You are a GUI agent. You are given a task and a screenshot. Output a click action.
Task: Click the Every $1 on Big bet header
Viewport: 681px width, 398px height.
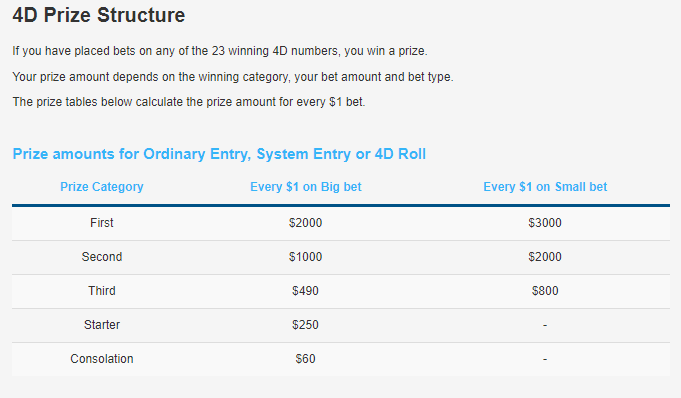click(306, 187)
